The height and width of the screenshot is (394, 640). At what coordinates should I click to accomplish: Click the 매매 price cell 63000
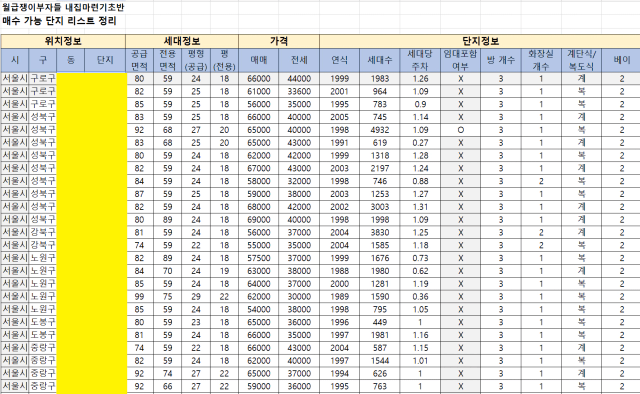tap(259, 271)
